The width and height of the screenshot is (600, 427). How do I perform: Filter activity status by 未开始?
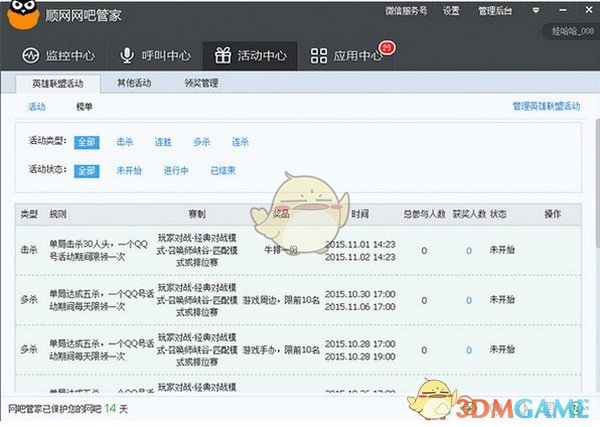coord(129,171)
